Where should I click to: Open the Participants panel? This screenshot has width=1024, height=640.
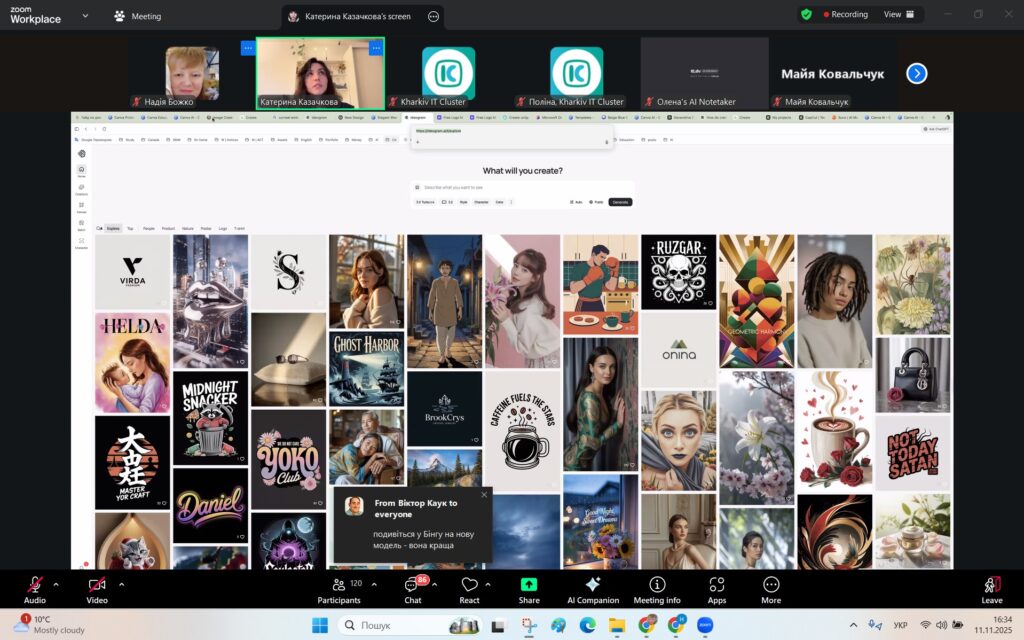[x=338, y=588]
